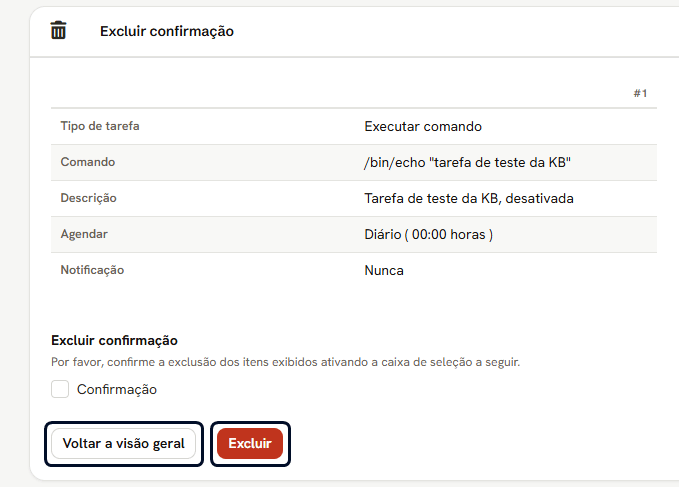Select the 'Comando' row label

coord(88,162)
